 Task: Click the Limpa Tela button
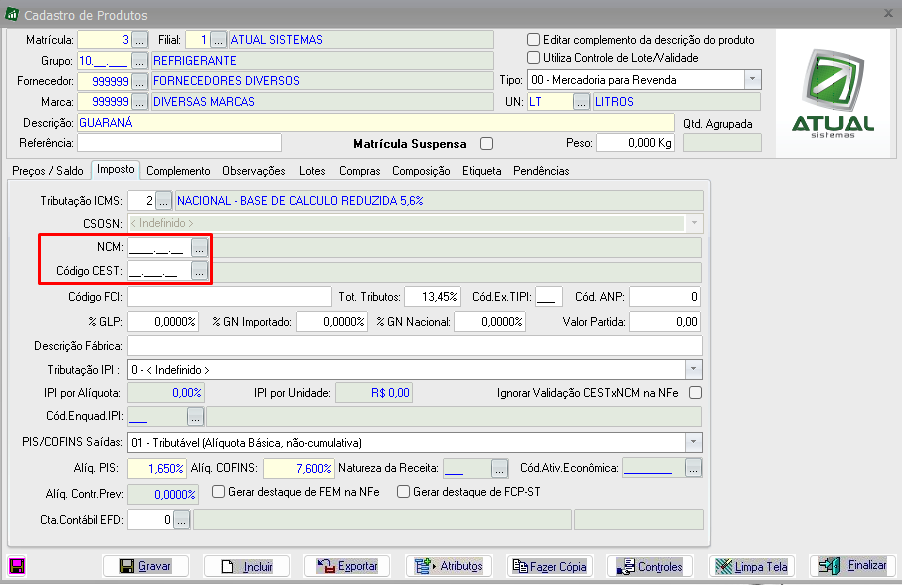click(752, 566)
